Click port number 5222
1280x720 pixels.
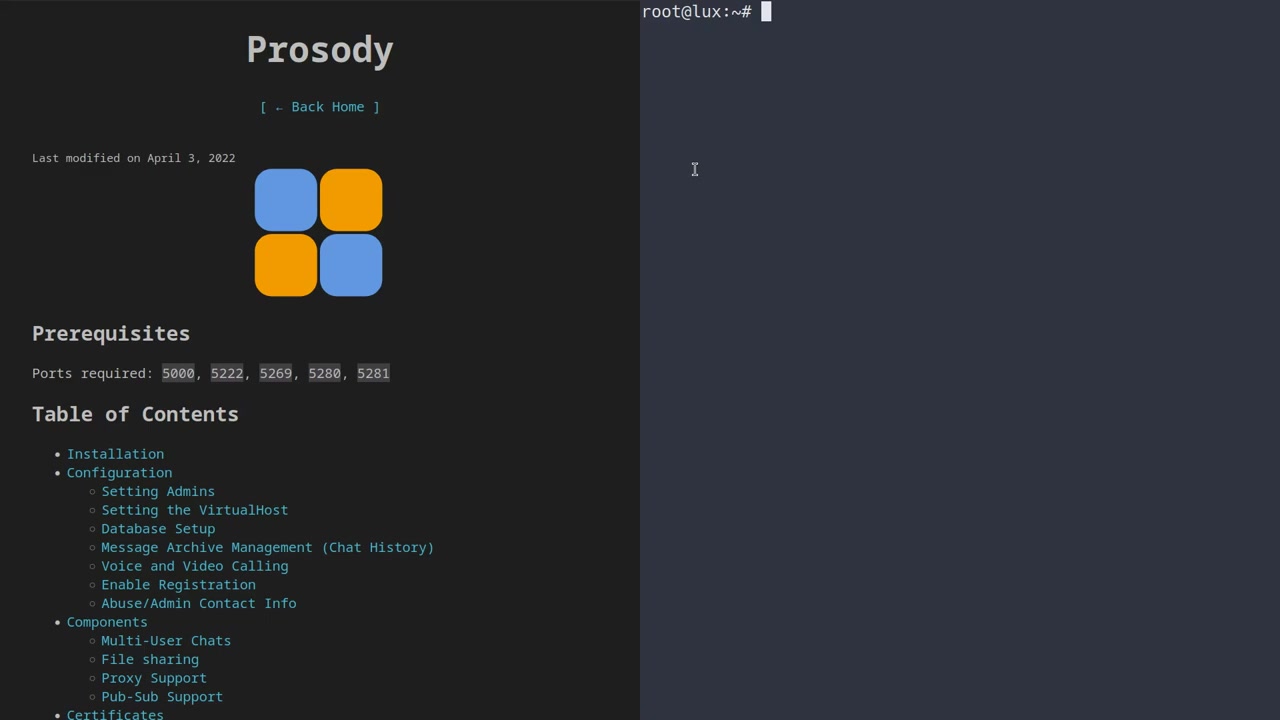(x=227, y=373)
